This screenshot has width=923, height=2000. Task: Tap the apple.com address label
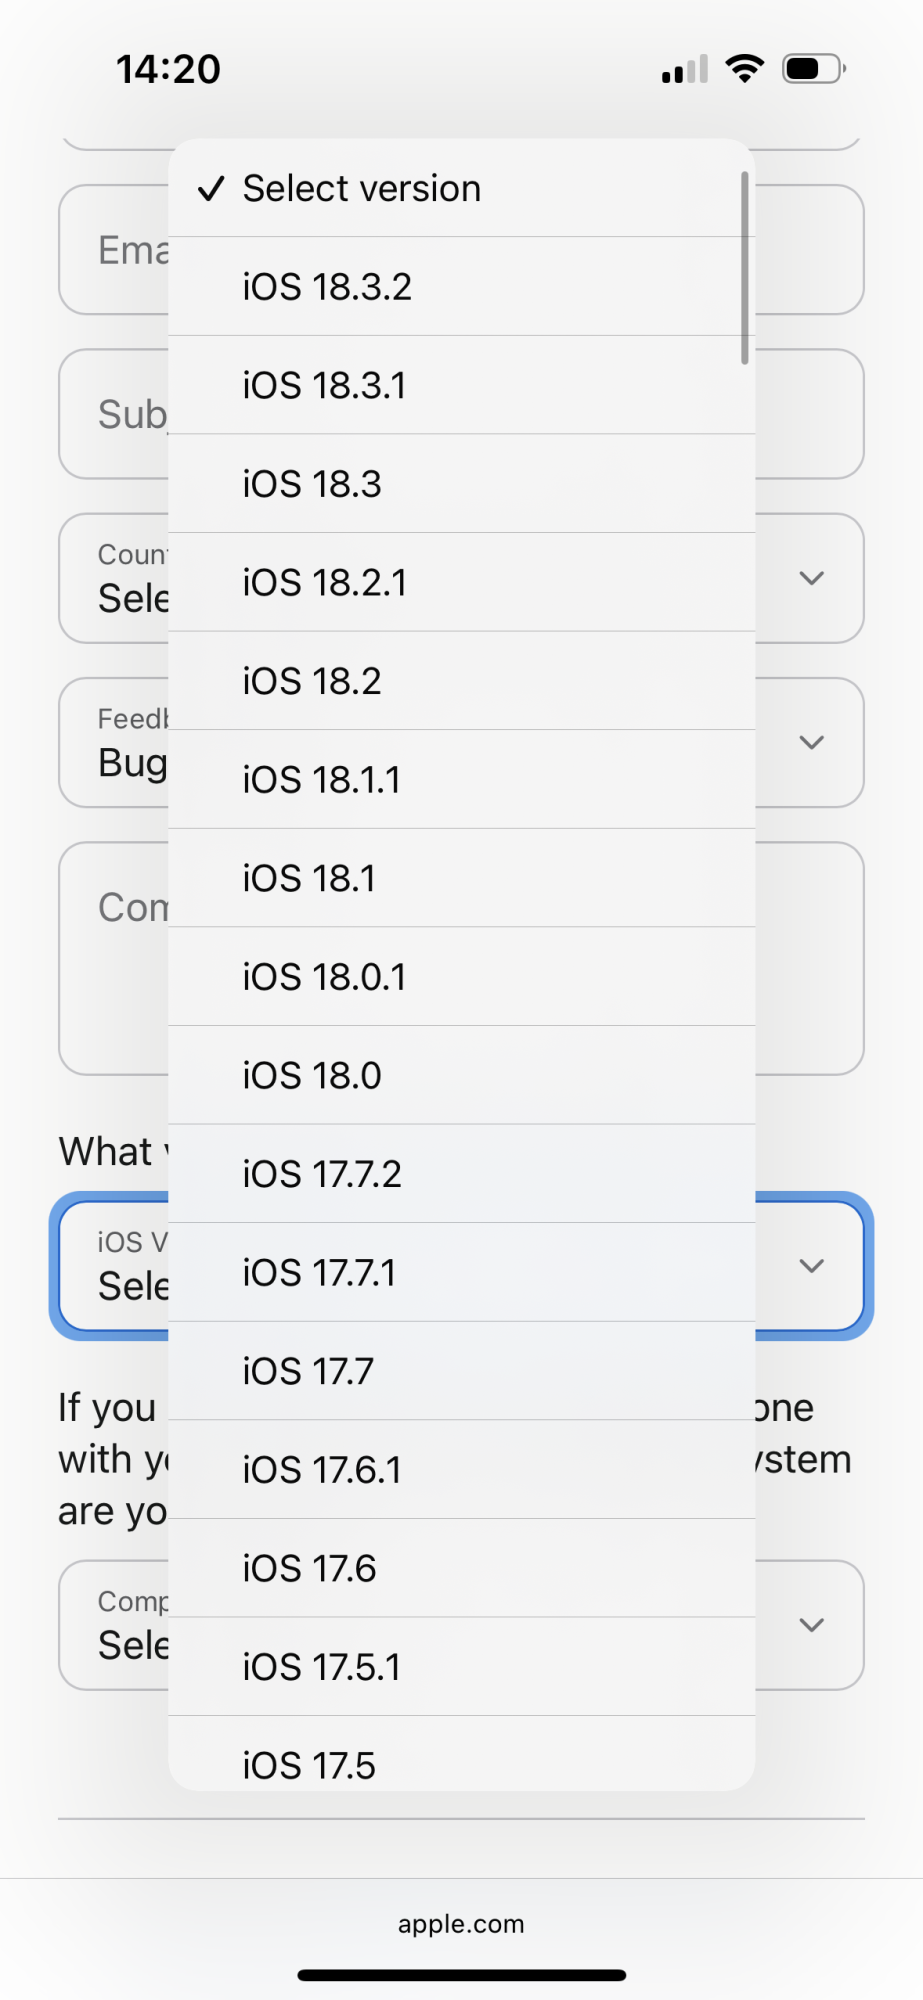[x=461, y=1924]
